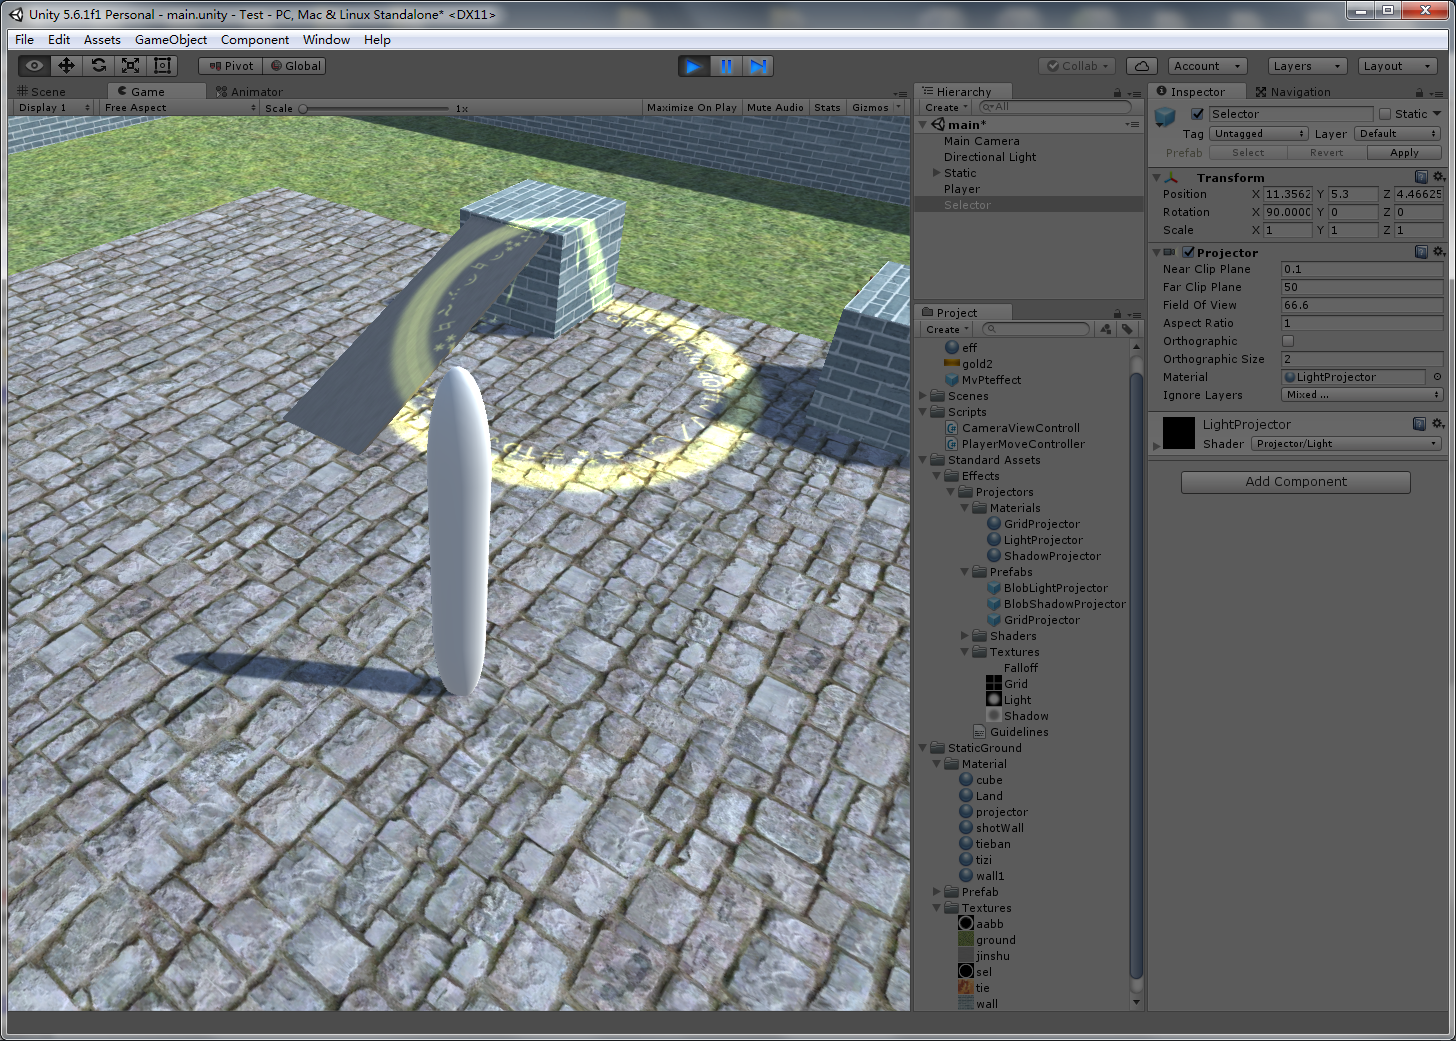Viewport: 1456px width, 1041px height.
Task: Toggle Maximize On Play
Action: [x=691, y=108]
